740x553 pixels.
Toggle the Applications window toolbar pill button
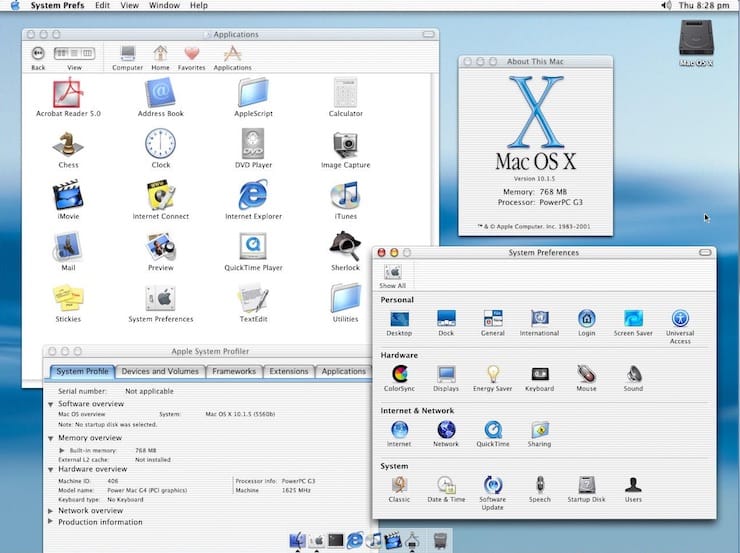point(429,34)
